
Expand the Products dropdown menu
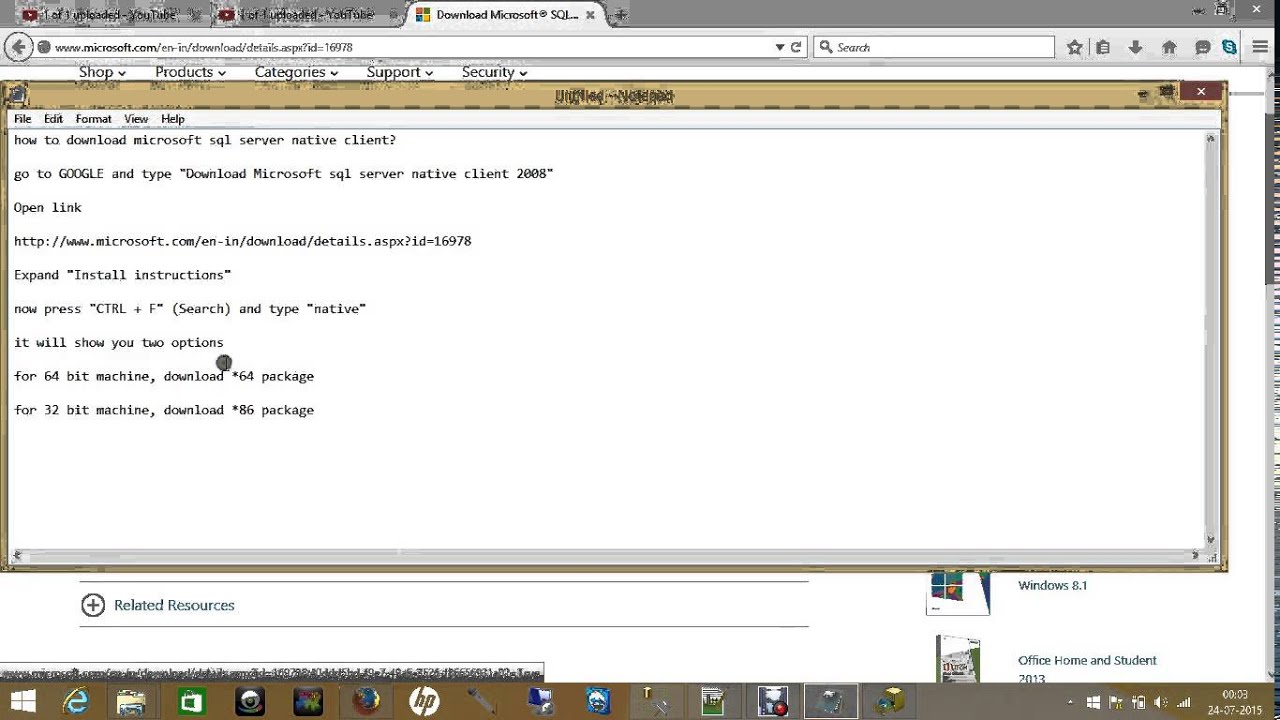[190, 72]
